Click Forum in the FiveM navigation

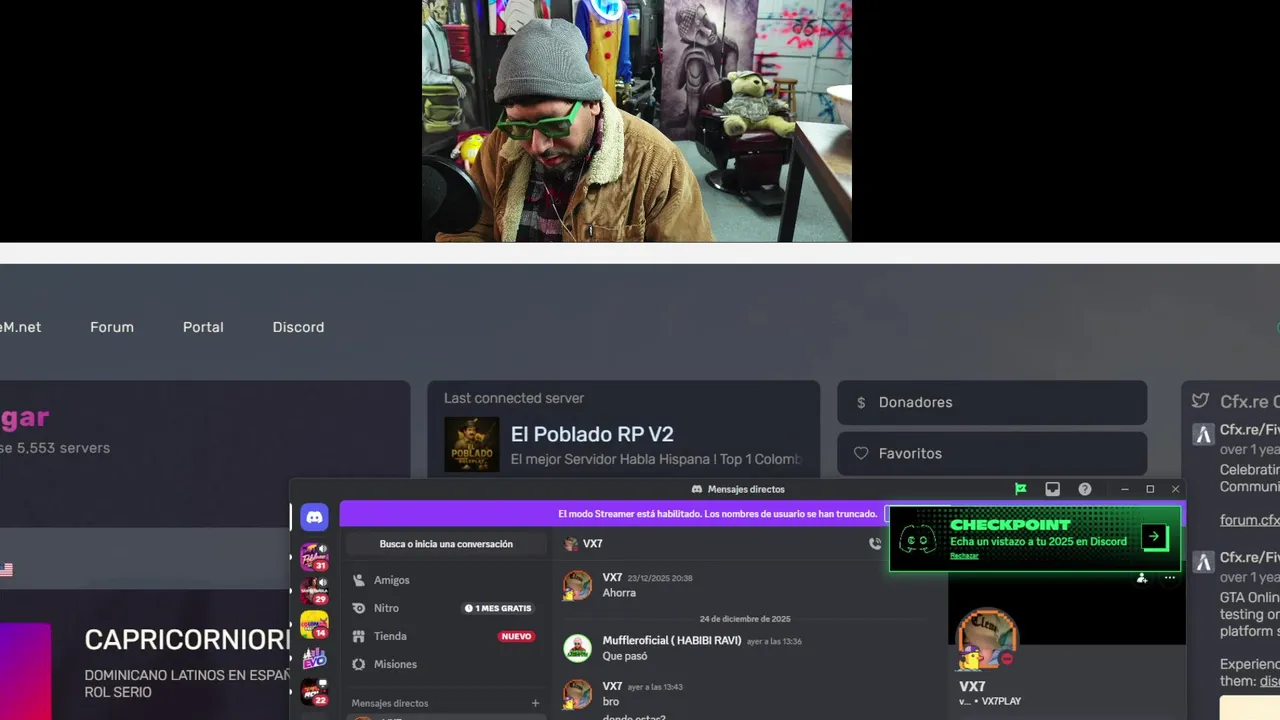point(112,327)
